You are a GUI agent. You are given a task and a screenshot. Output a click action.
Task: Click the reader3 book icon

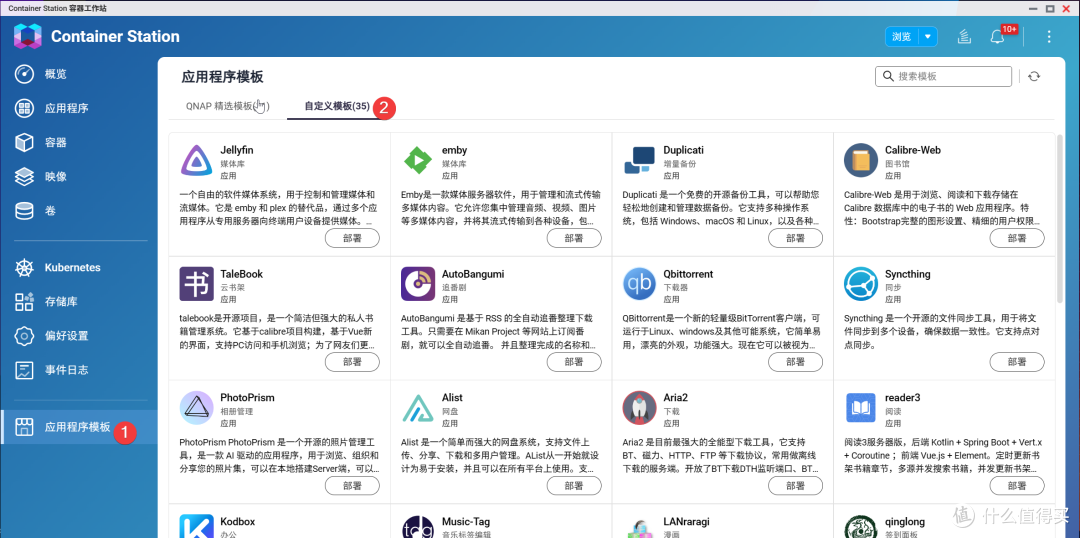point(861,408)
